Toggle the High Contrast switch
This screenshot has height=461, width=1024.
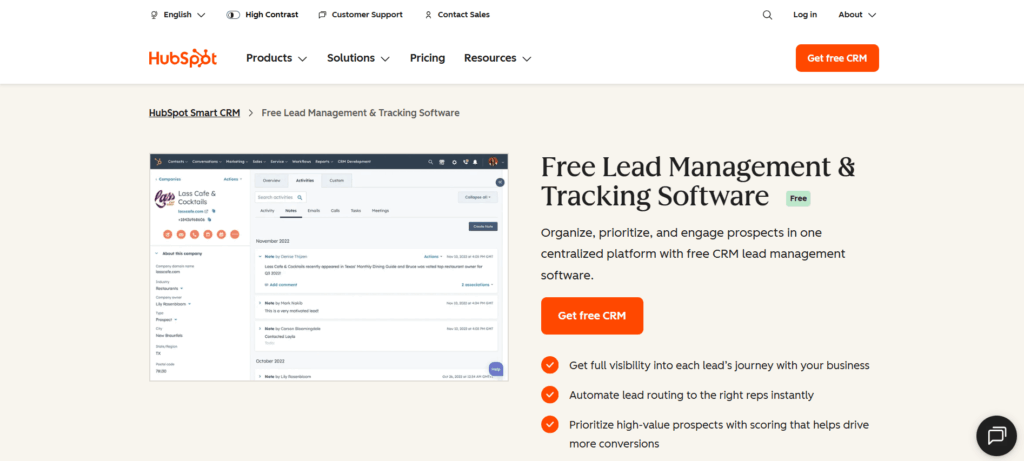point(233,14)
